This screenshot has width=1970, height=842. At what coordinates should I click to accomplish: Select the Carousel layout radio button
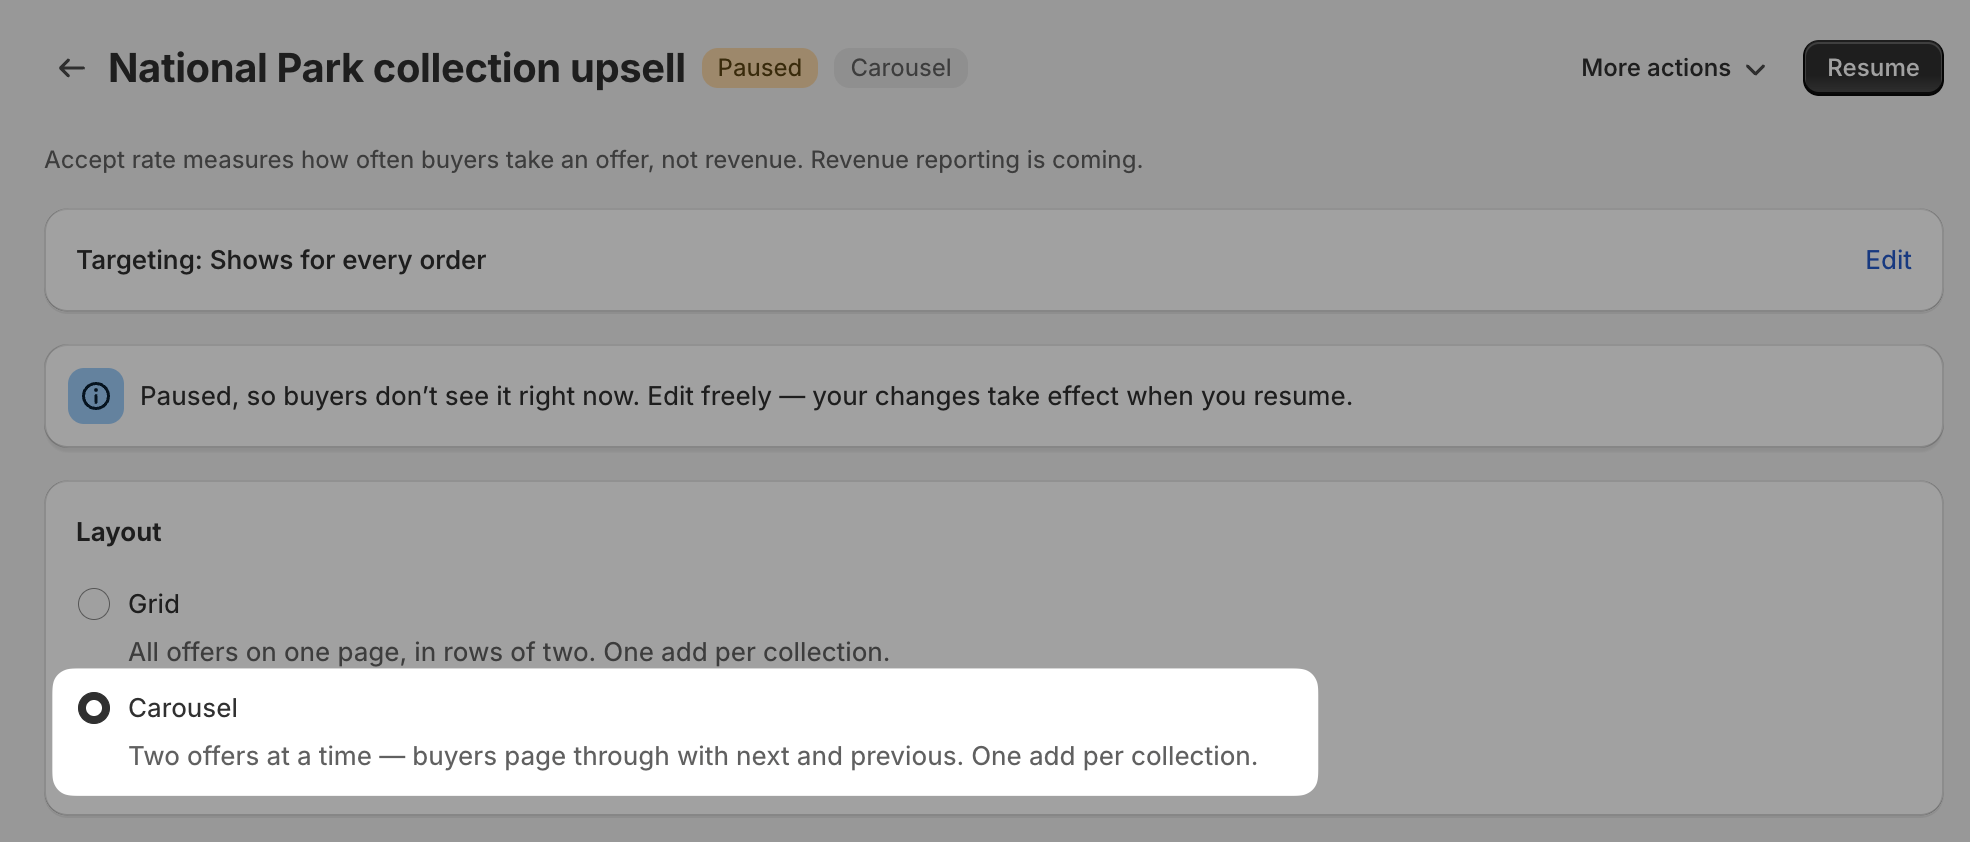click(94, 708)
